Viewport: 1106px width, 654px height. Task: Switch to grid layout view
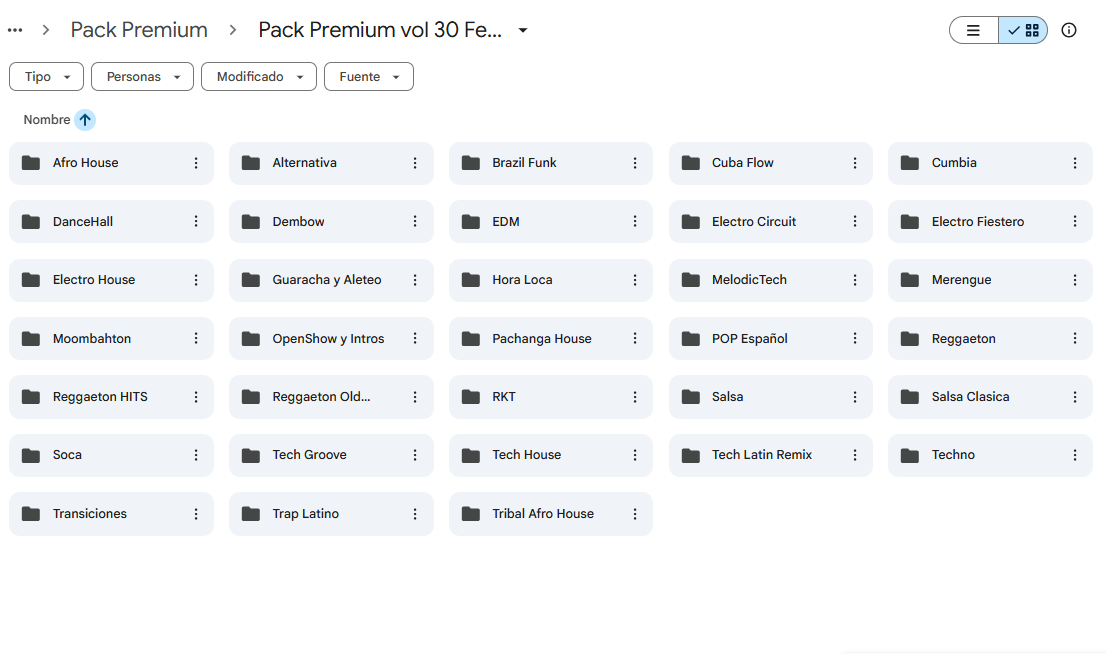click(1023, 30)
